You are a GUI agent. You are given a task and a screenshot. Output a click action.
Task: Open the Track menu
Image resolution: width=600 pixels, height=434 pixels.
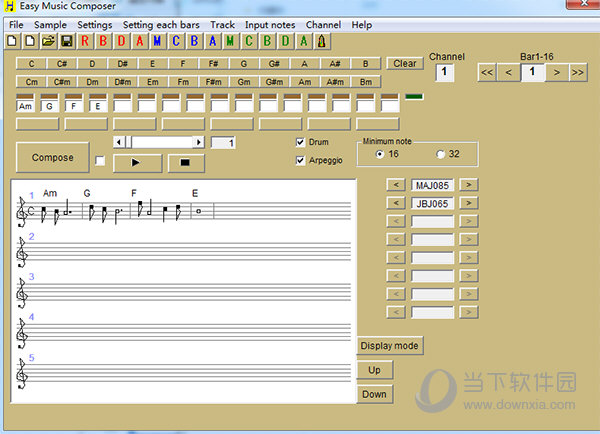[x=222, y=25]
